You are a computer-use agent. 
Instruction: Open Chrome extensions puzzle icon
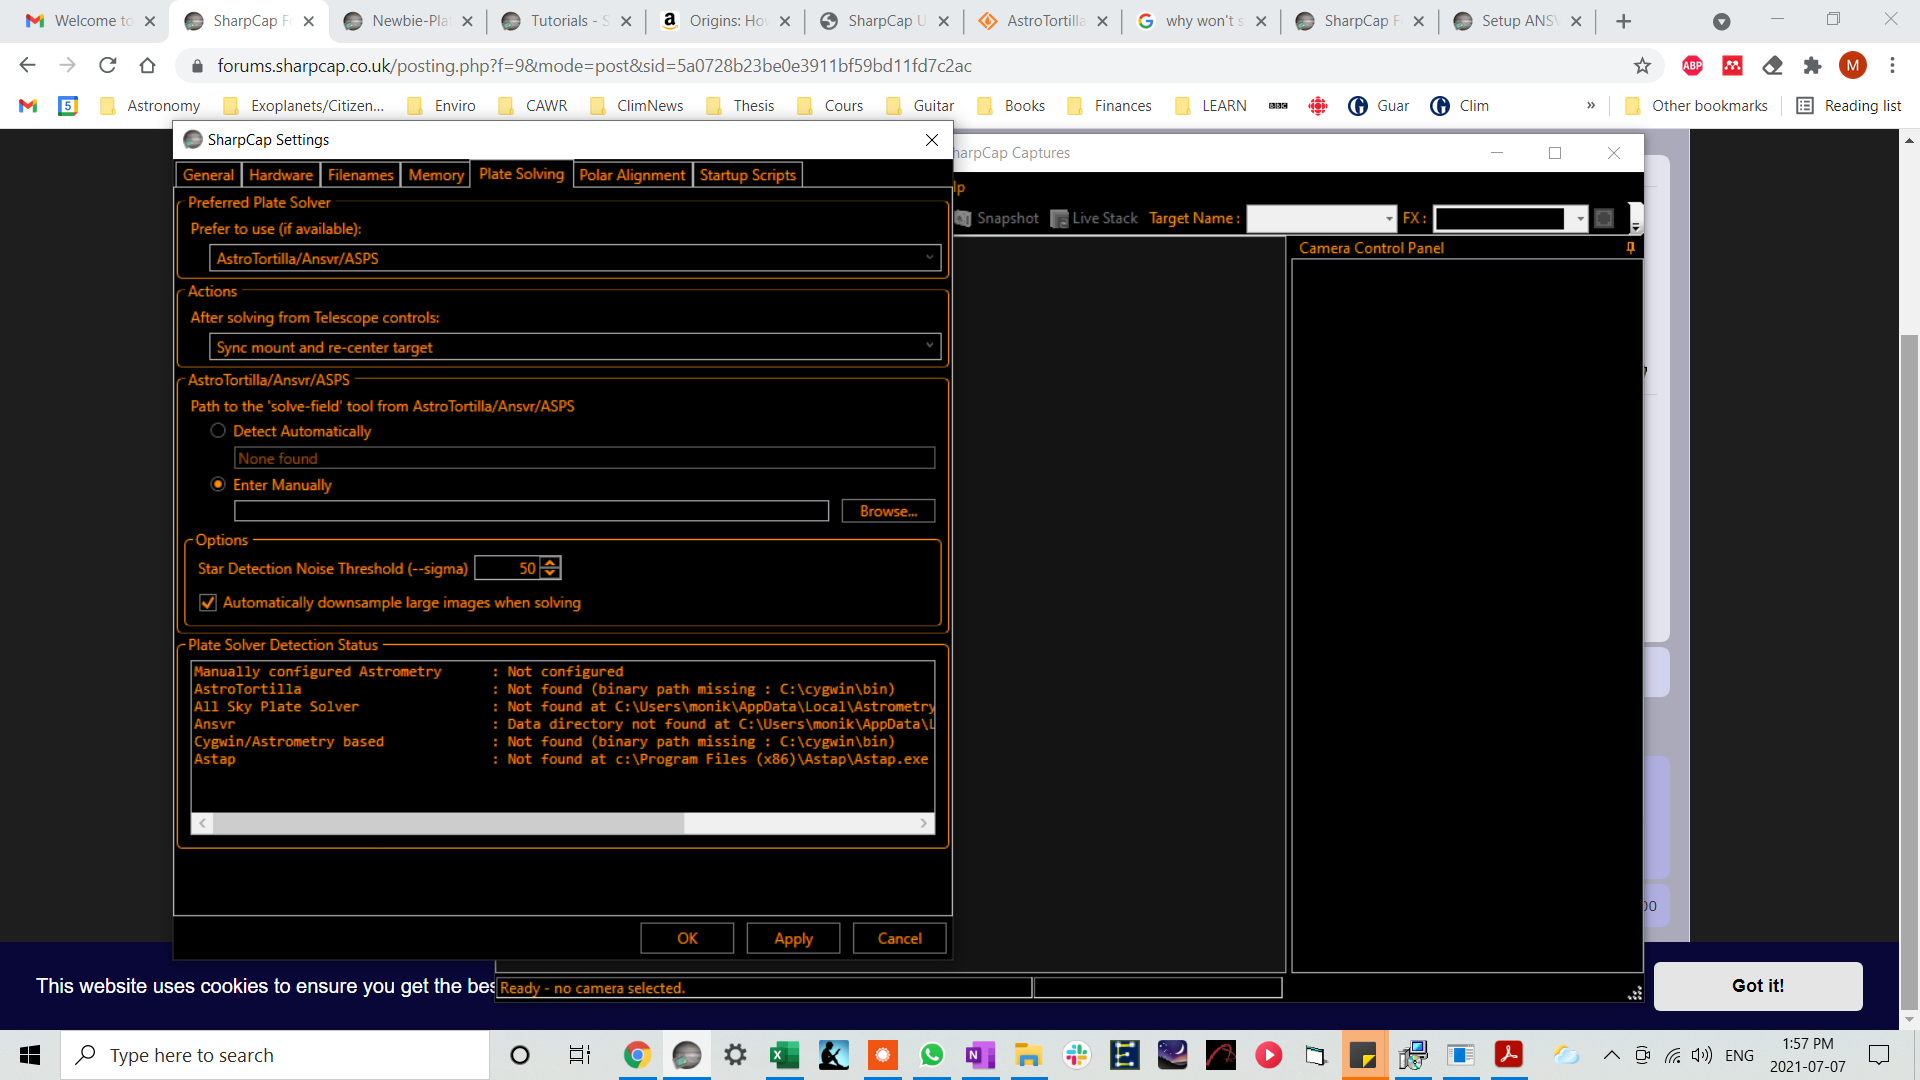coord(1812,66)
